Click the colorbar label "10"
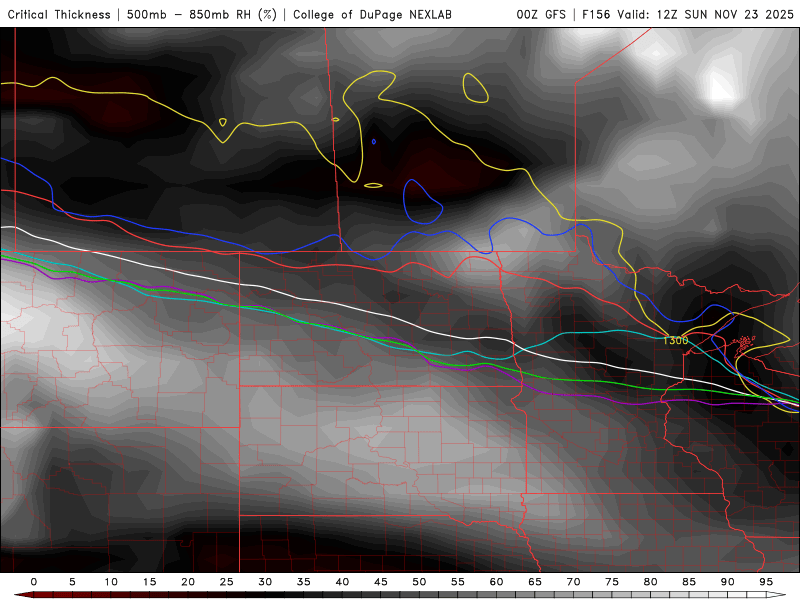 pos(111,582)
